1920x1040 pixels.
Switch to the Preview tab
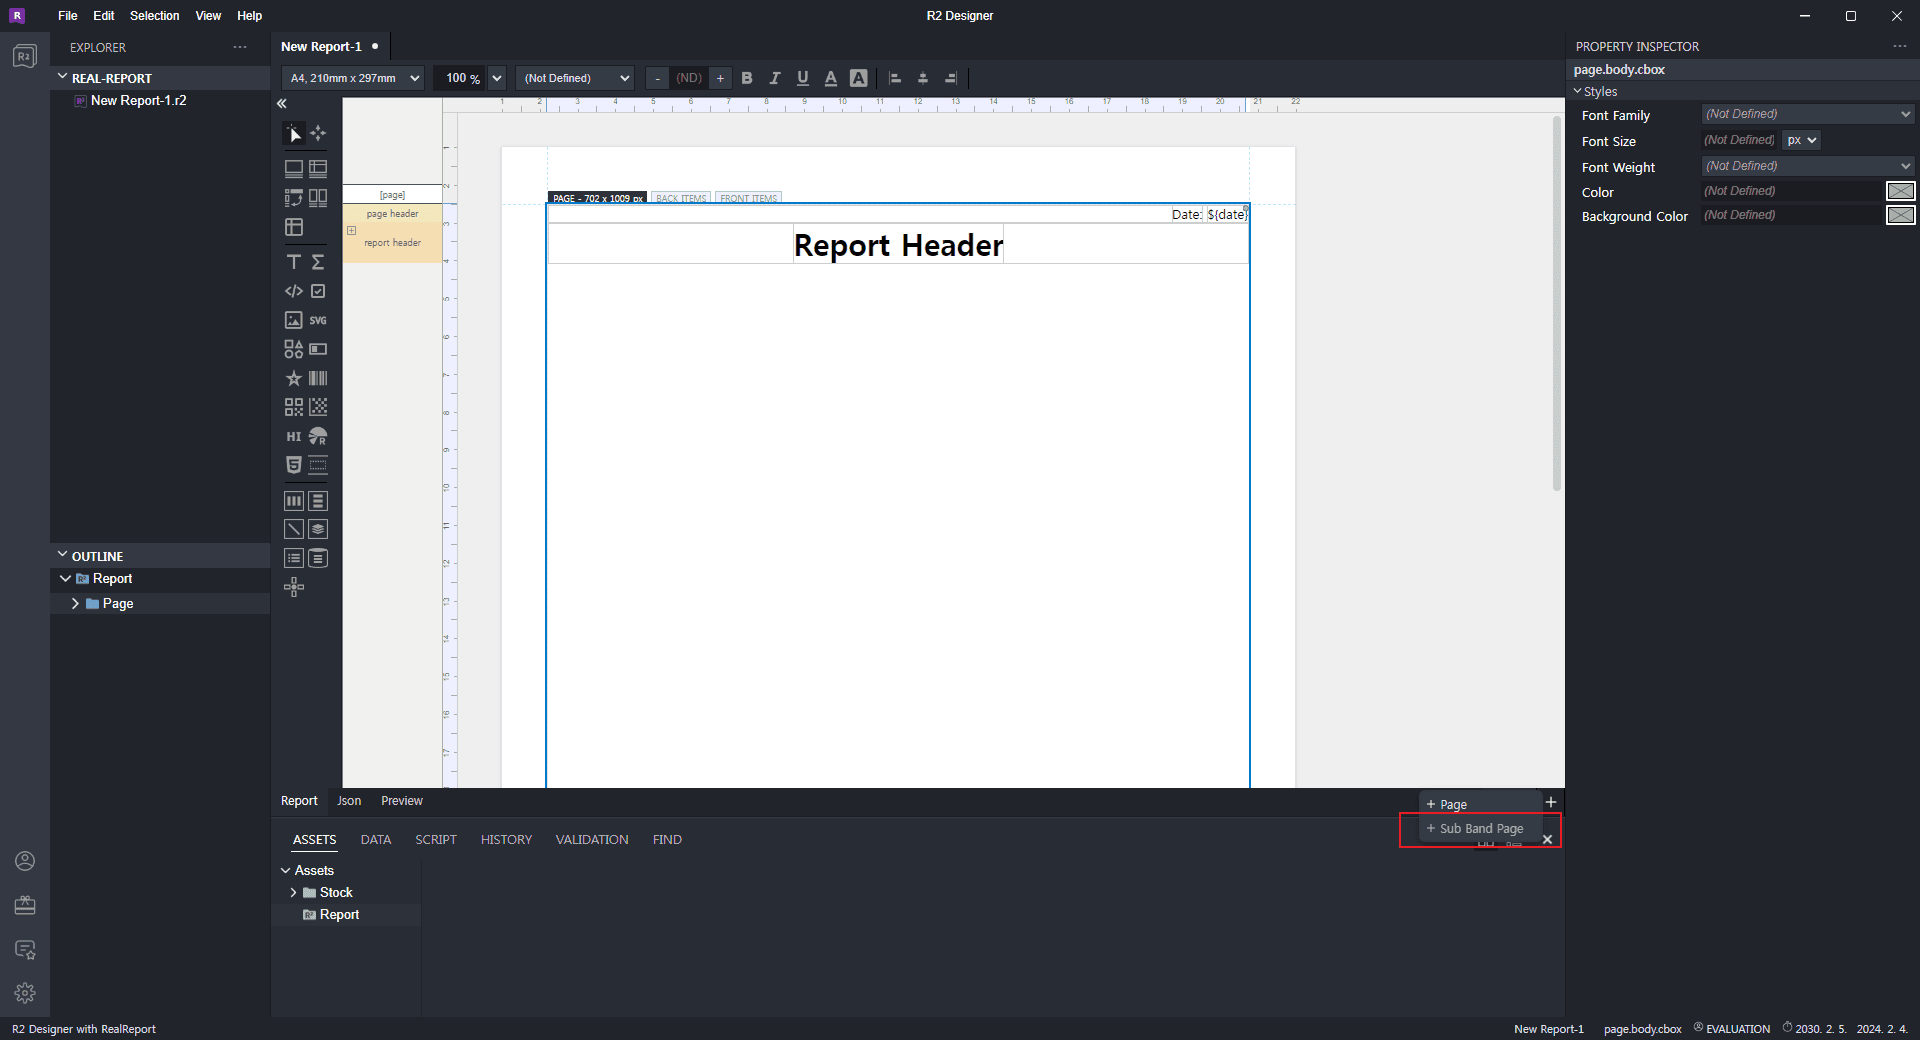point(402,801)
